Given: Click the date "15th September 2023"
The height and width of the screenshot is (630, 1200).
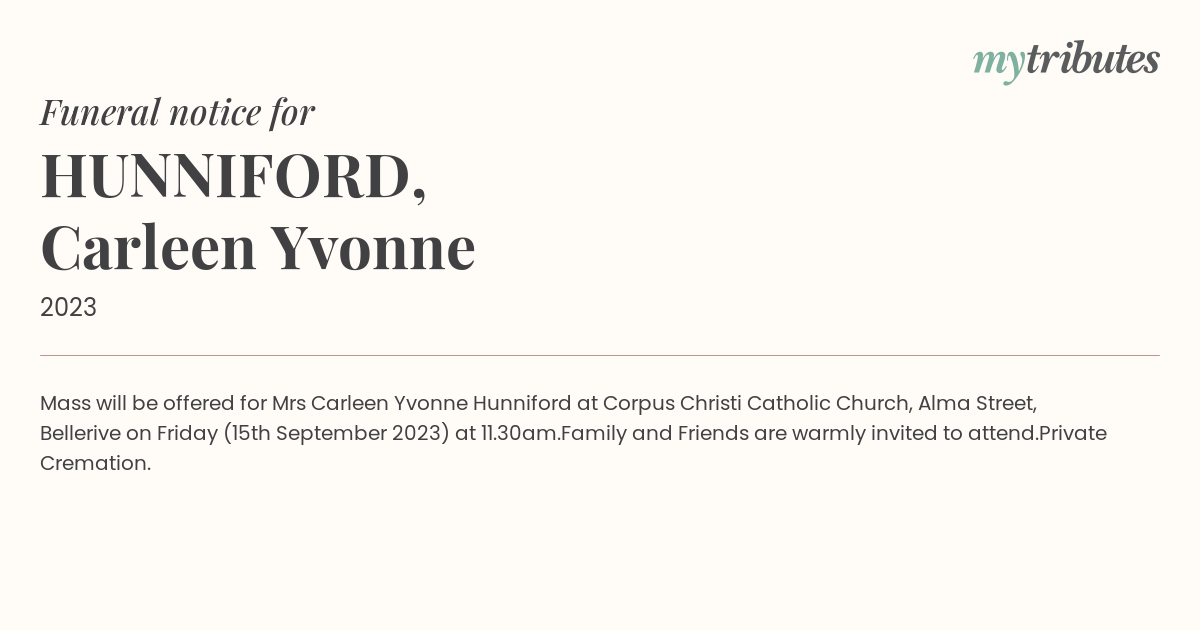Looking at the screenshot, I should tap(336, 434).
